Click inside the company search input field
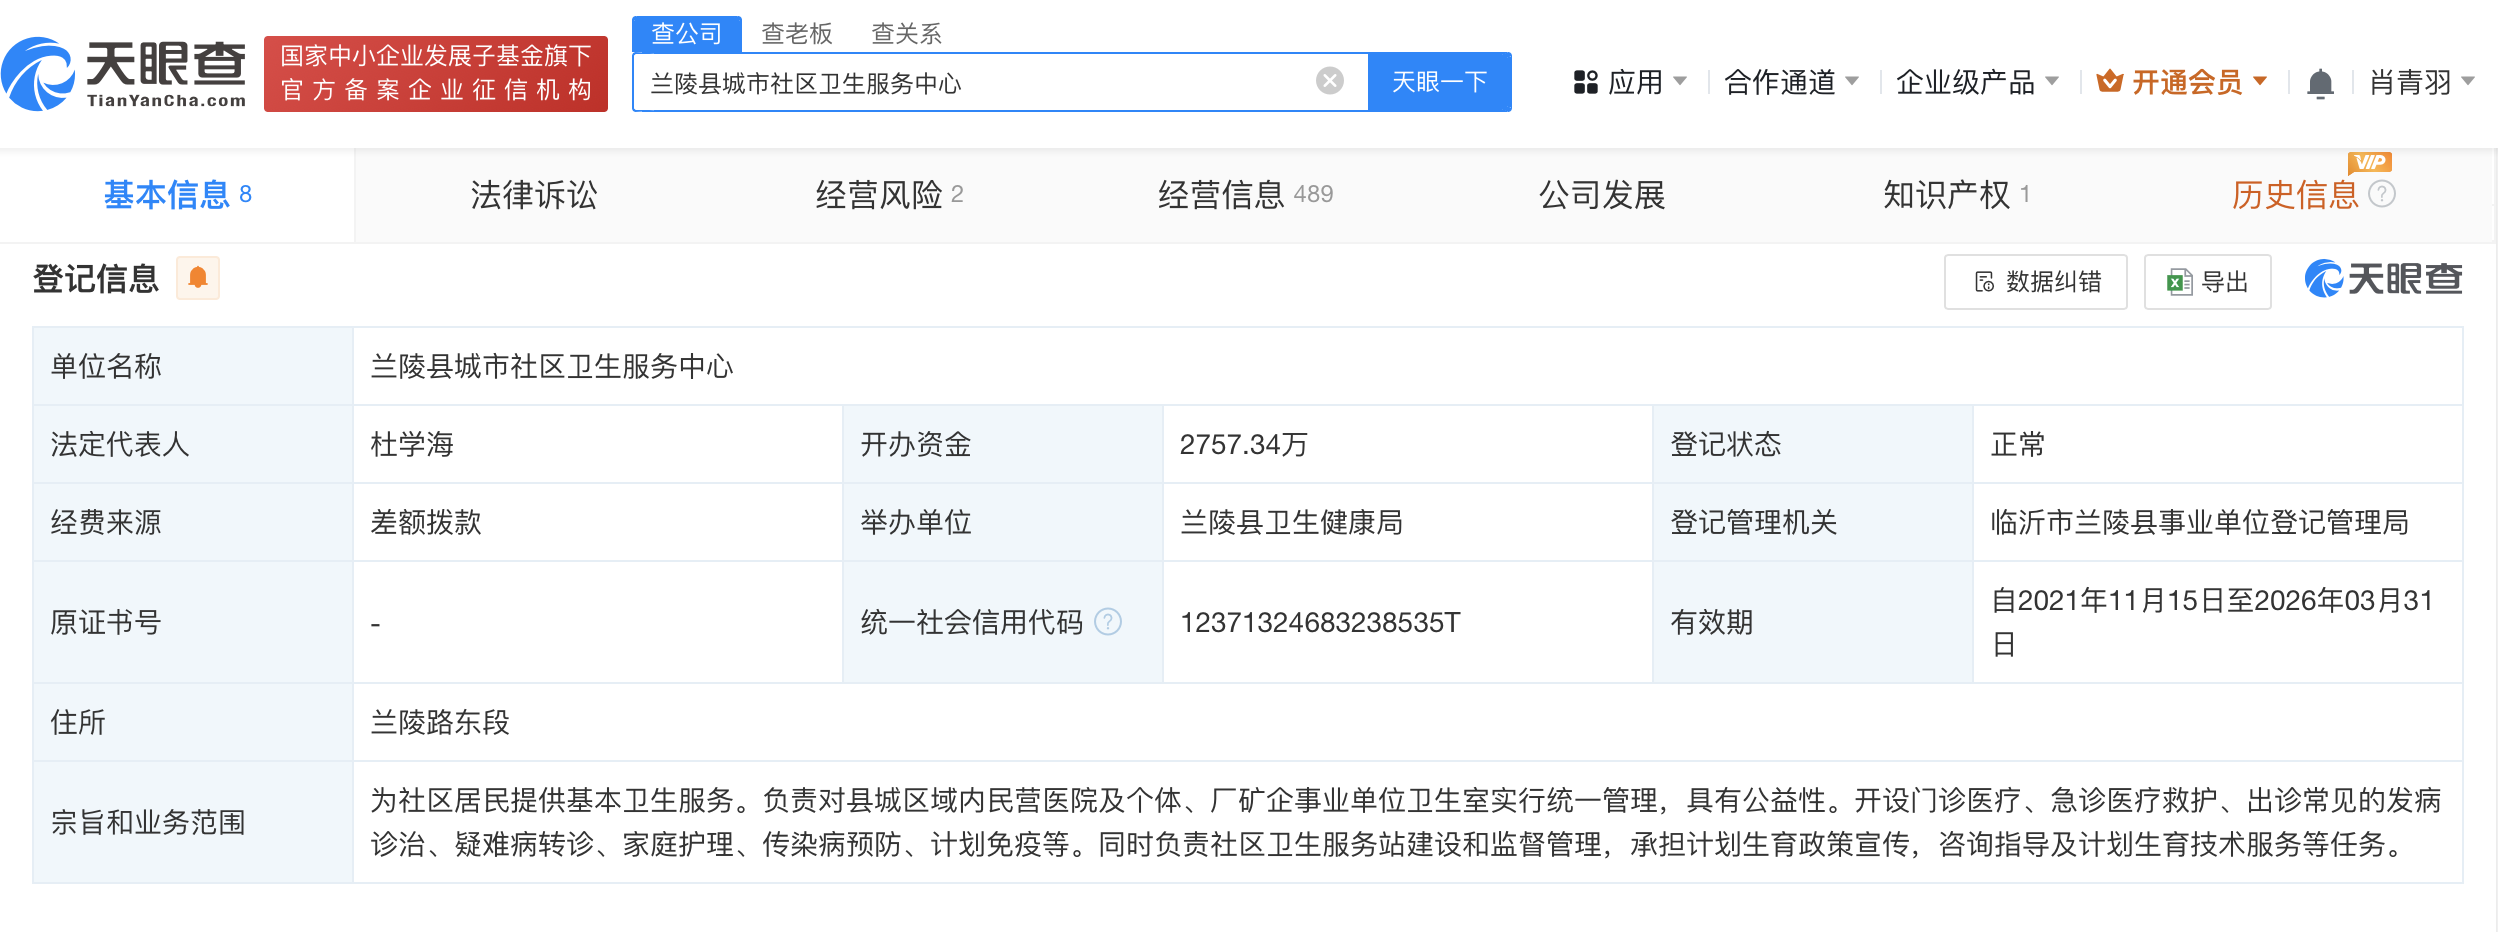Viewport: 2498px width, 932px height. tap(950, 85)
